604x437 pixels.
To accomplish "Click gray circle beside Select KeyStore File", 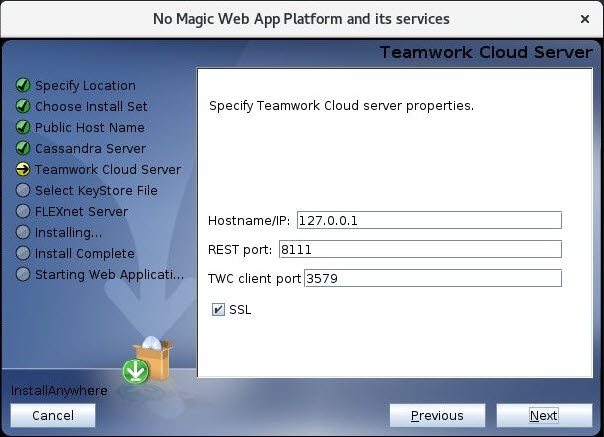I will point(23,190).
